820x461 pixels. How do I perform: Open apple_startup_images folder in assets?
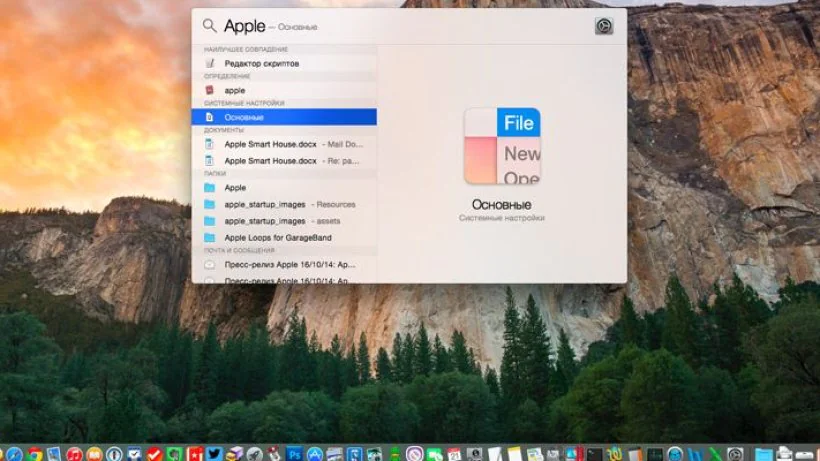284,221
